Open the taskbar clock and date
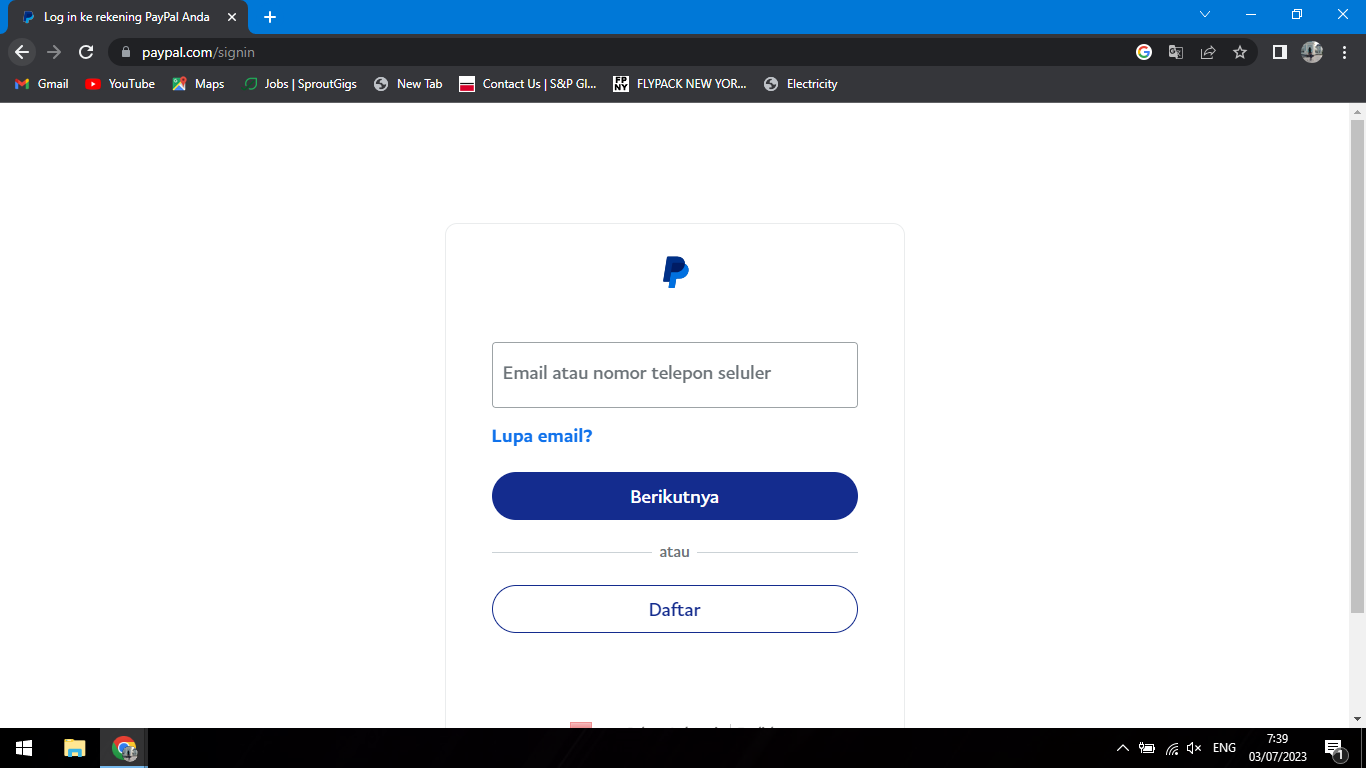The image size is (1366, 768). point(1277,748)
